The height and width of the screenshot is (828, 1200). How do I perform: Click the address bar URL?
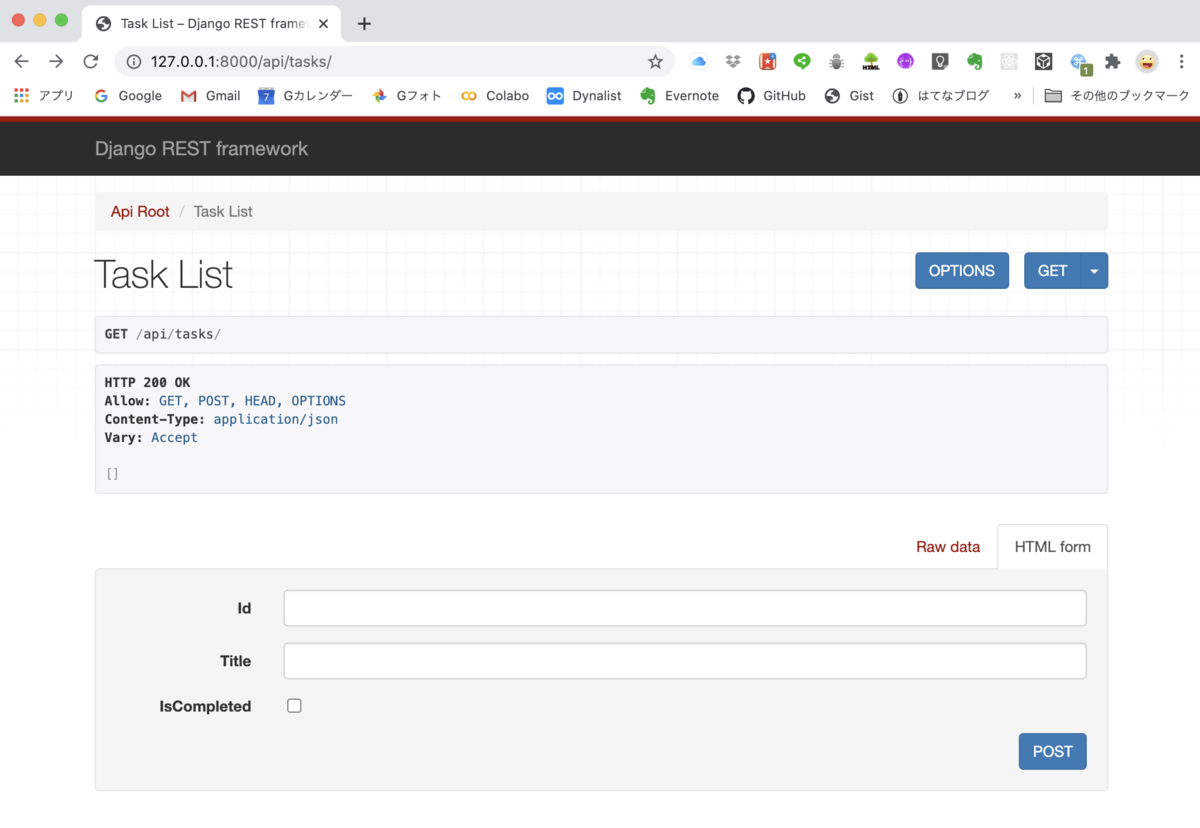(241, 61)
